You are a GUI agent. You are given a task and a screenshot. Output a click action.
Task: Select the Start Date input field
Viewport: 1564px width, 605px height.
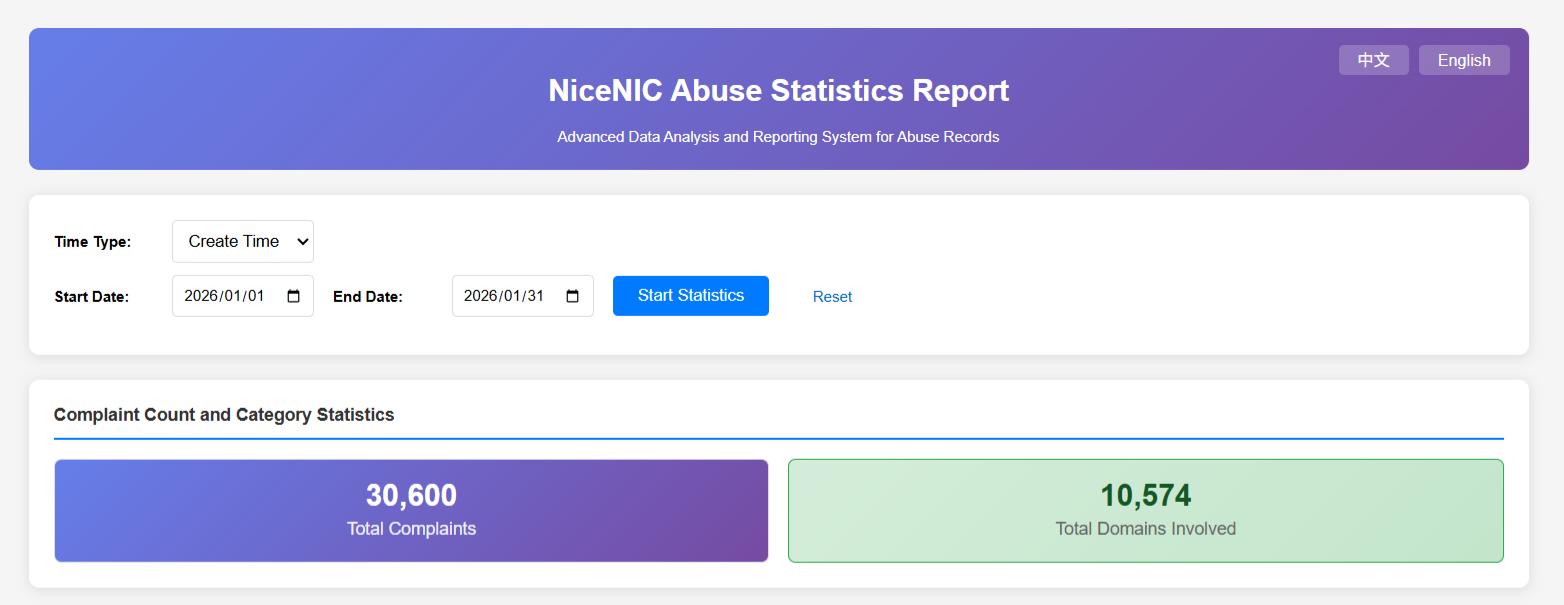click(230, 295)
